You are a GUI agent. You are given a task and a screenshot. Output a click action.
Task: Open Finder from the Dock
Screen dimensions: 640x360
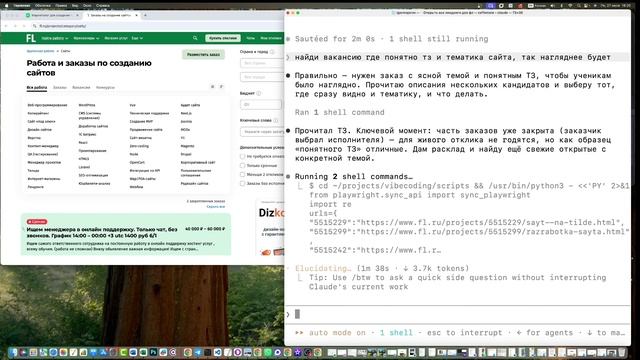(x=14, y=352)
